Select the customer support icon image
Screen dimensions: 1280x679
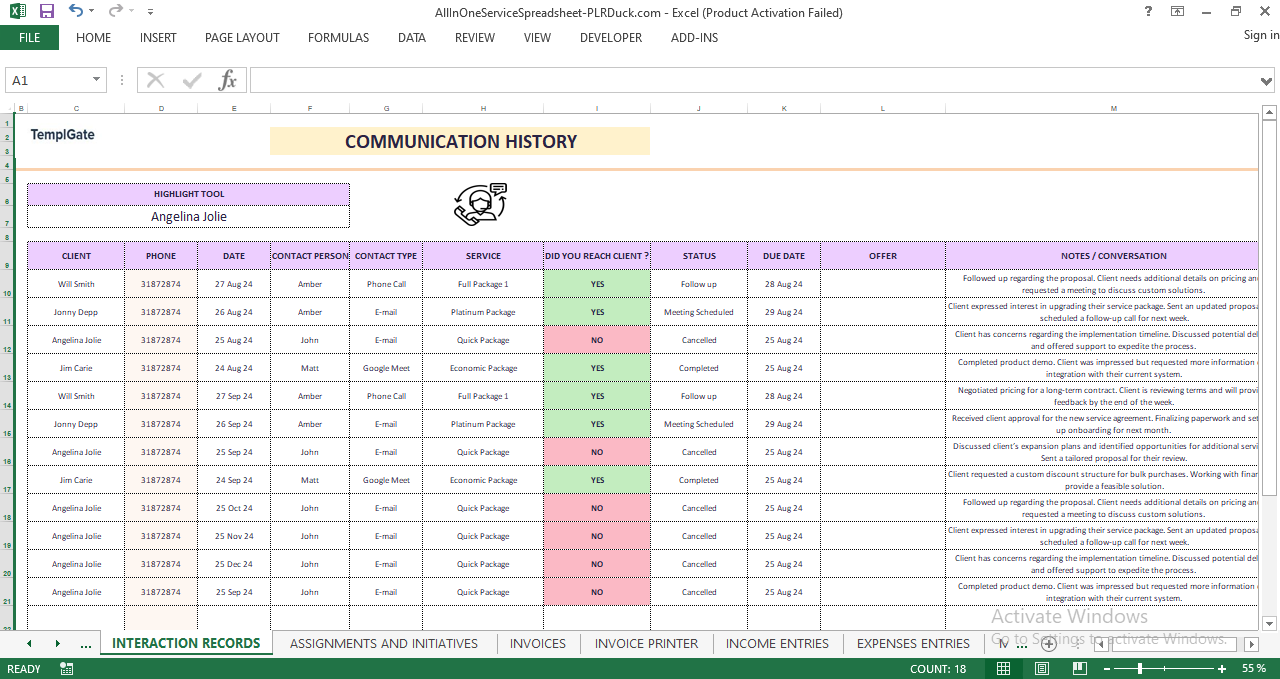coord(481,204)
